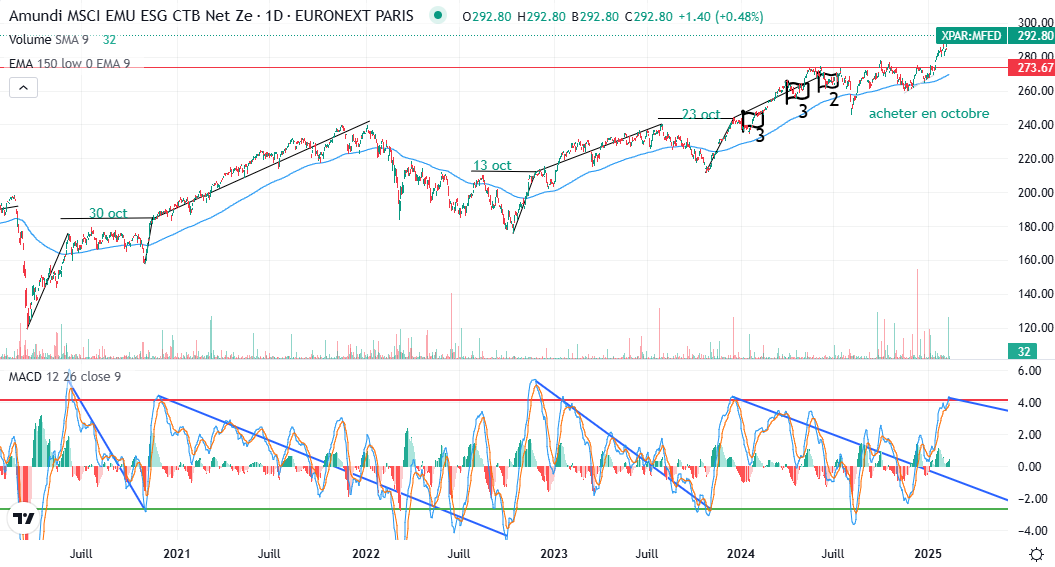Select the '13 oct' text annotation

(x=492, y=165)
